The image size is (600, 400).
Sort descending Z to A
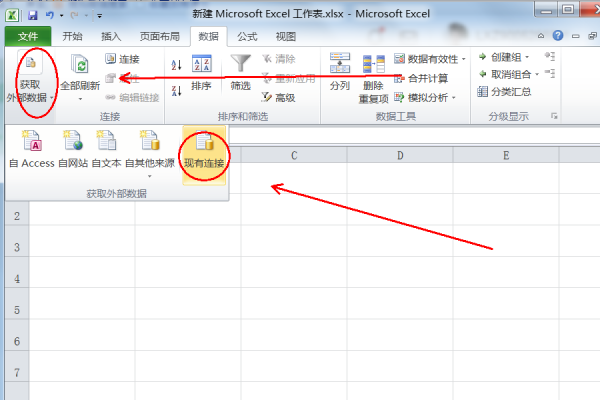[x=176, y=91]
